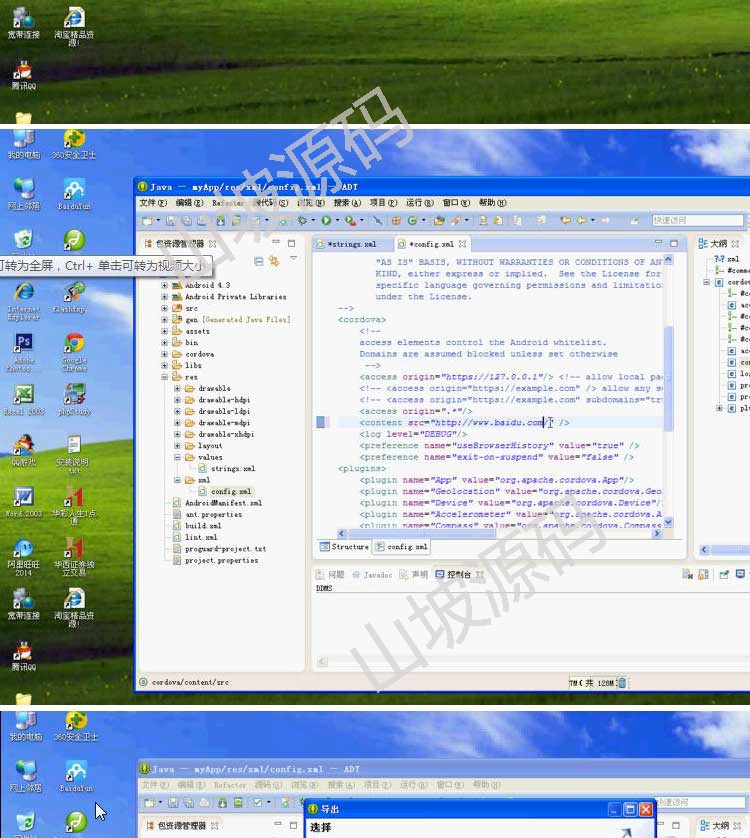Select the config.xml source tab below editor
Viewport: 750px width, 838px height.
[x=401, y=547]
